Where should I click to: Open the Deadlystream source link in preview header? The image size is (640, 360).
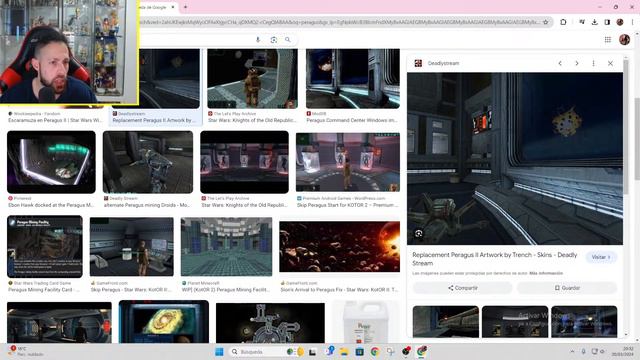click(x=443, y=63)
